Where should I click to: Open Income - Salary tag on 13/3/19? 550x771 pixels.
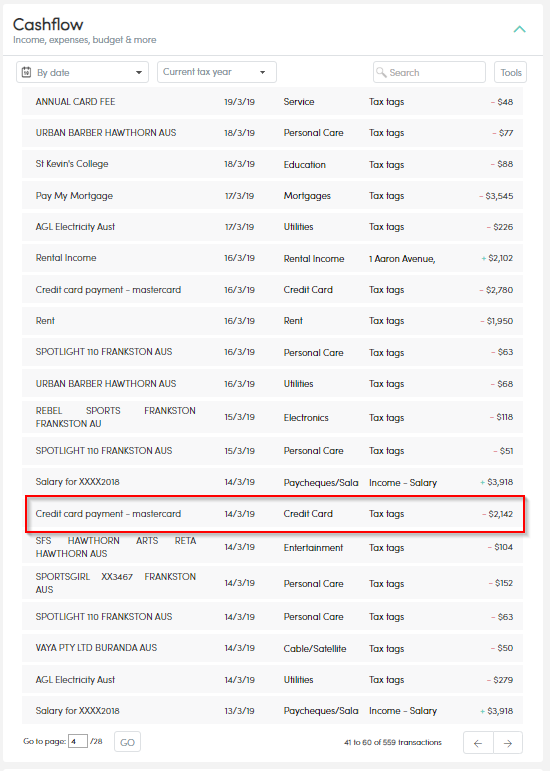(403, 711)
